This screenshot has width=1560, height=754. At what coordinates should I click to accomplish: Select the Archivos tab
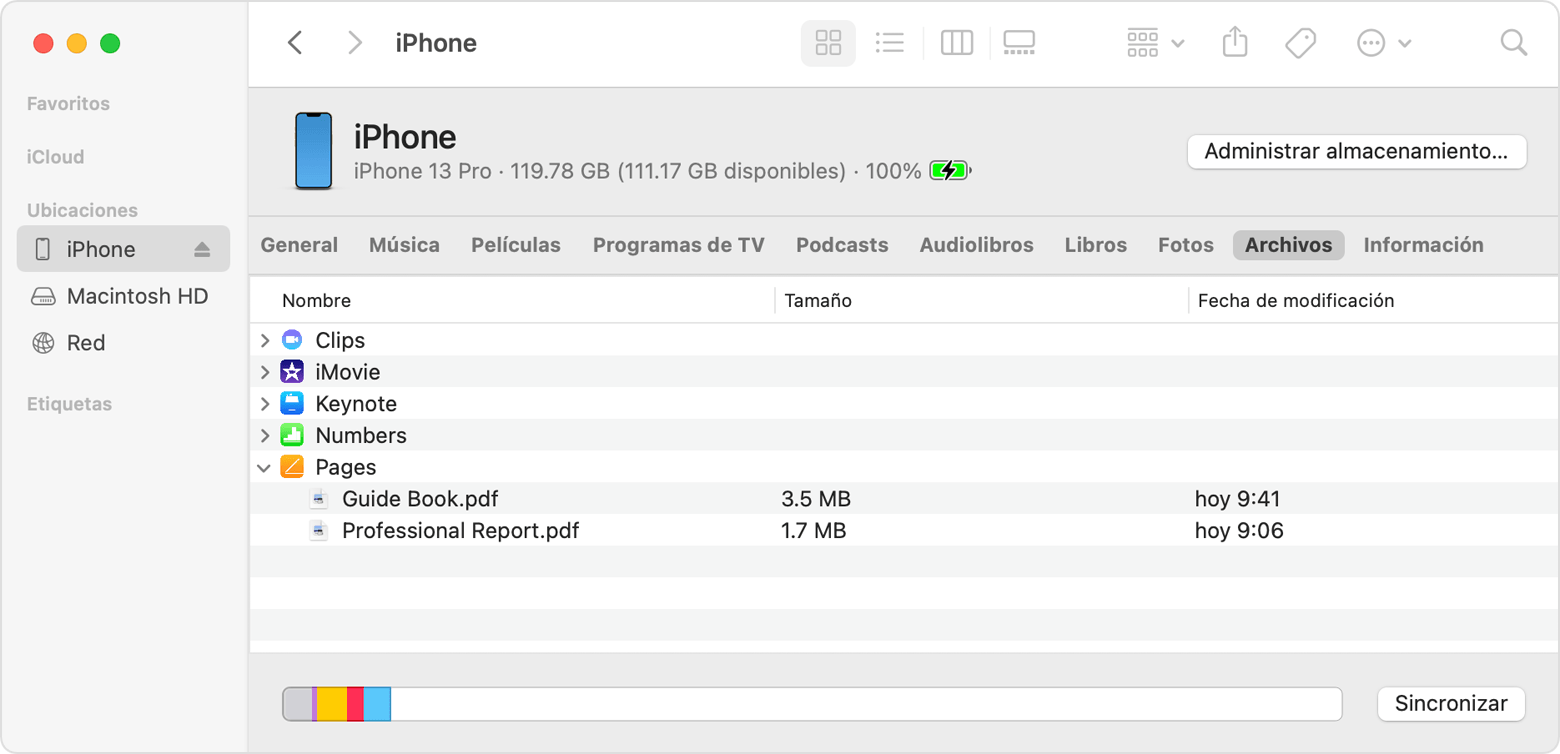[1288, 245]
